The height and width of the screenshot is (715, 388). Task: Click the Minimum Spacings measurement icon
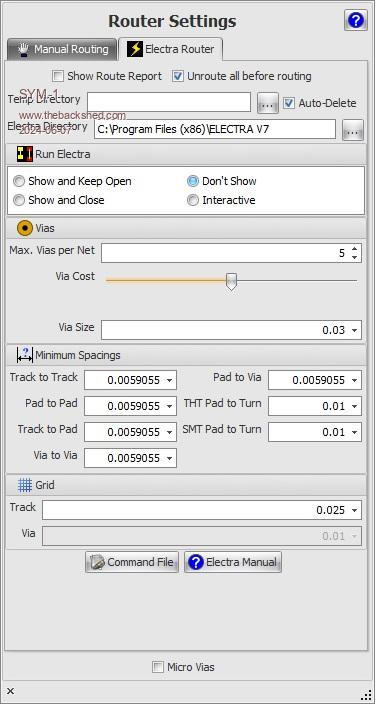25,355
